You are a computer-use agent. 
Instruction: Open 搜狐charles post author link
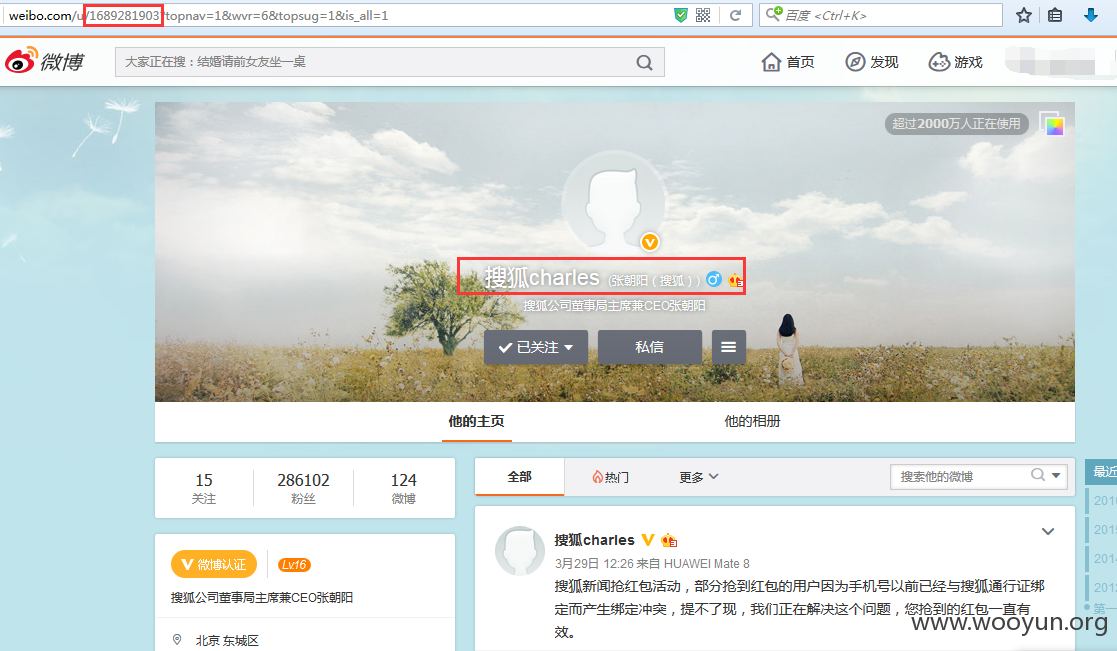594,540
